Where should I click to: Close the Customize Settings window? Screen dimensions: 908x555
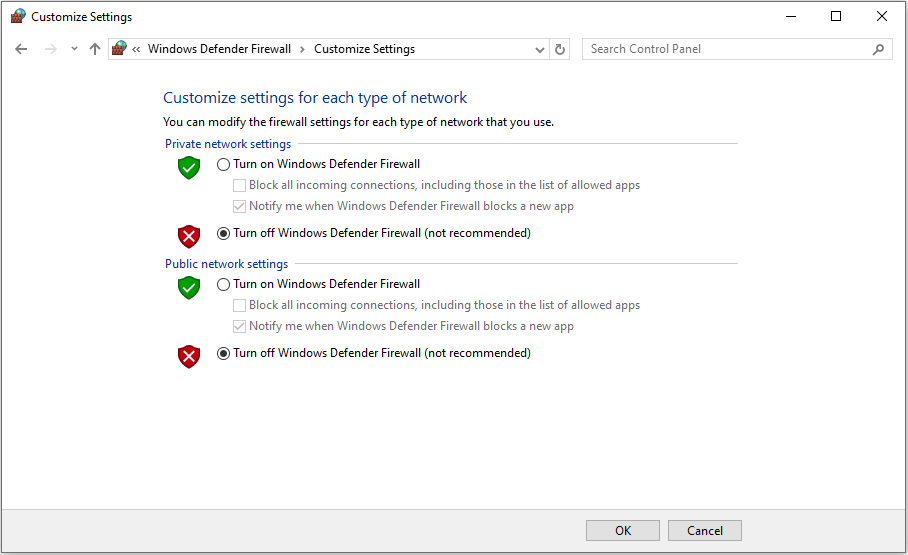tap(881, 16)
